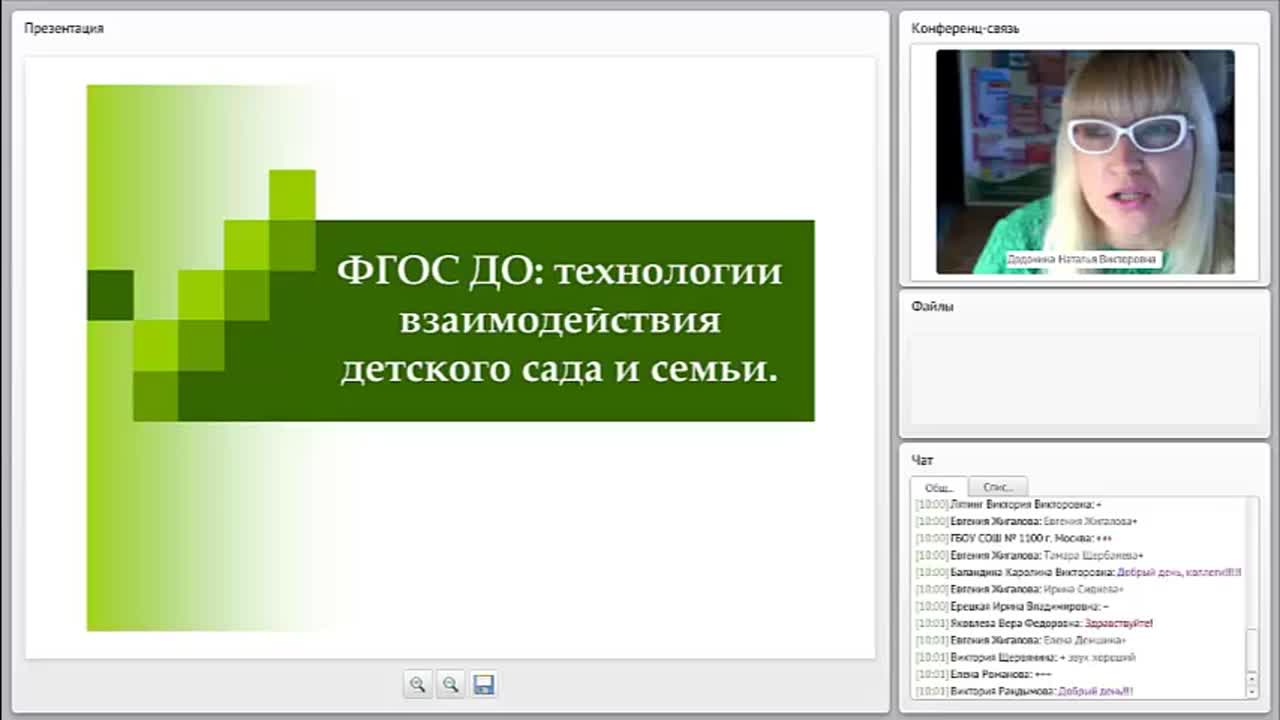Zoom in on the presentation slide
This screenshot has height=720, width=1280.
point(418,684)
